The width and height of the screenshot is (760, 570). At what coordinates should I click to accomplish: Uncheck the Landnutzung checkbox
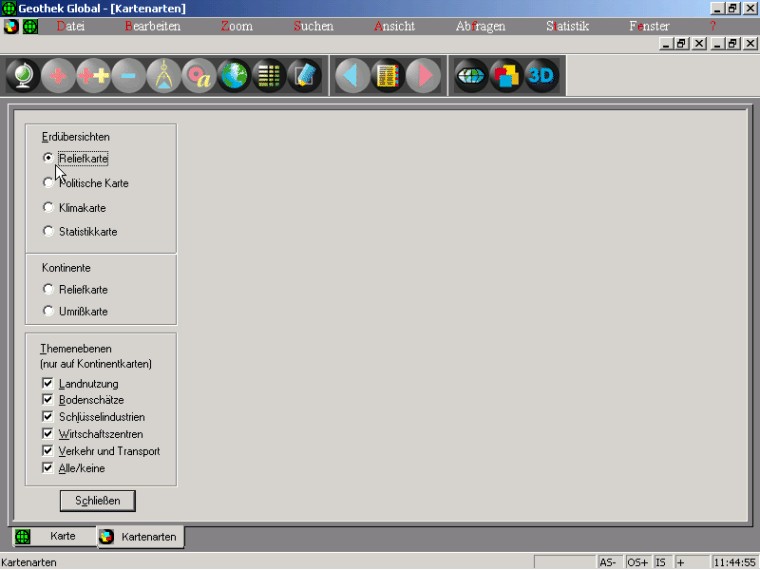[48, 384]
